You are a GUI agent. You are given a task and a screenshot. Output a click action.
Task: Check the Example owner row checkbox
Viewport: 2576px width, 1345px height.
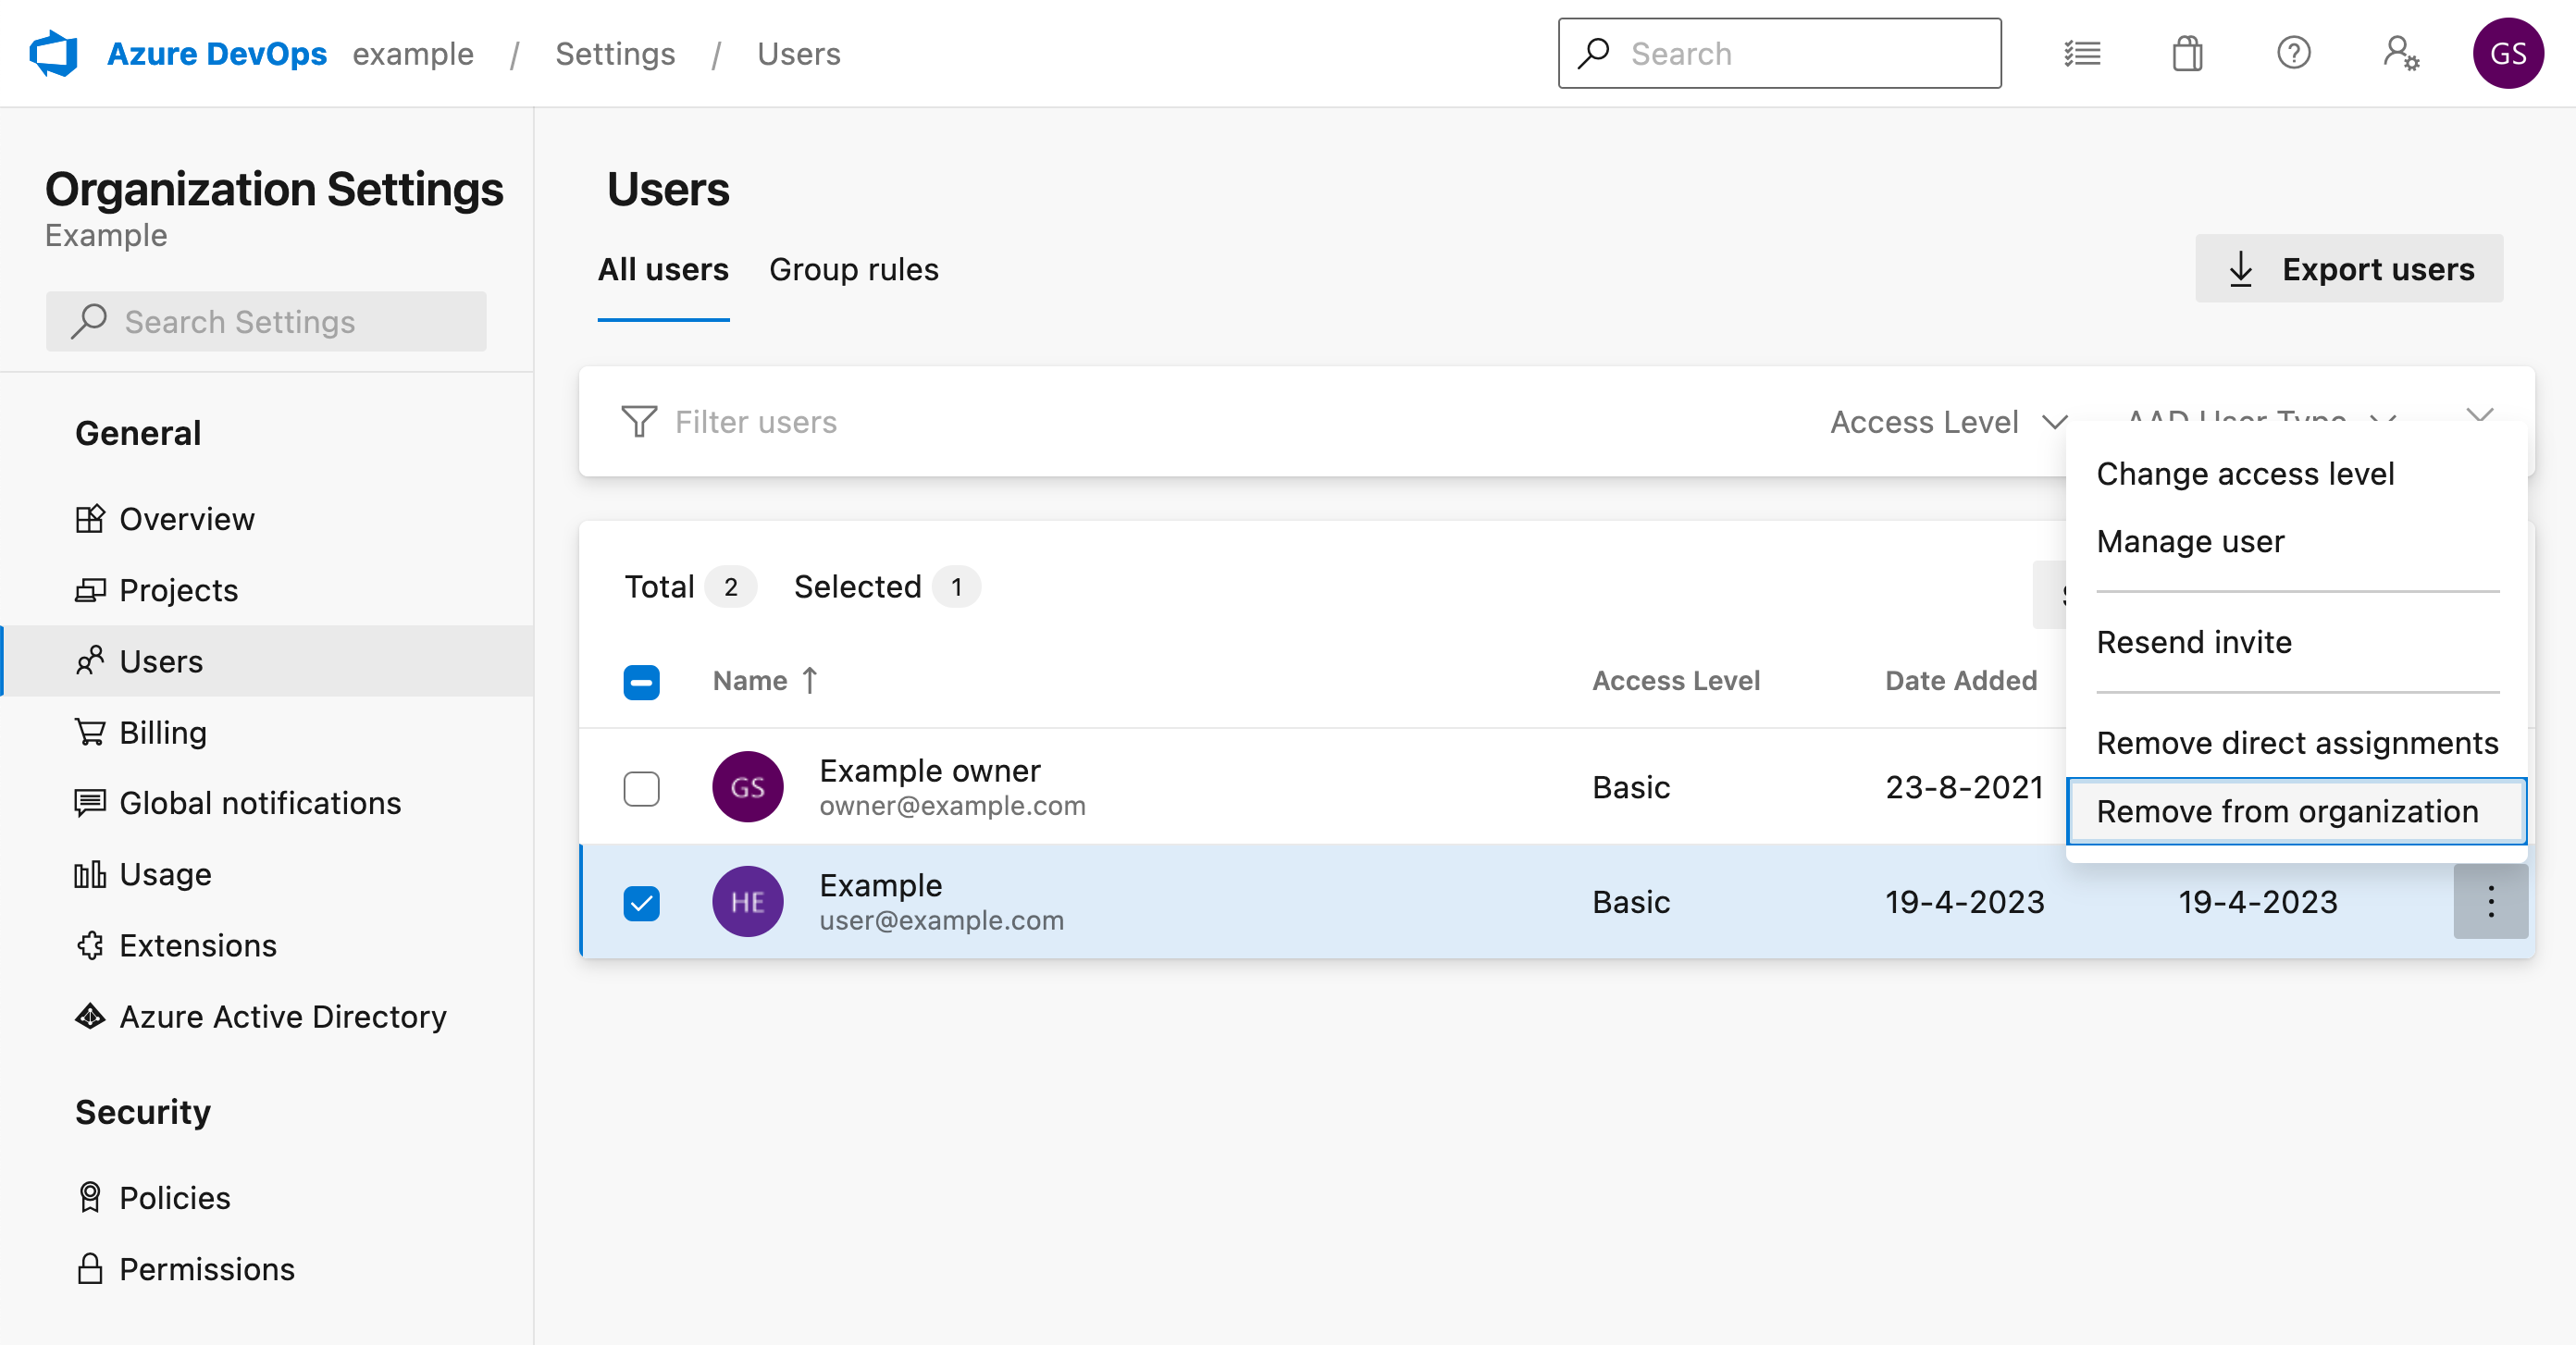tap(641, 788)
